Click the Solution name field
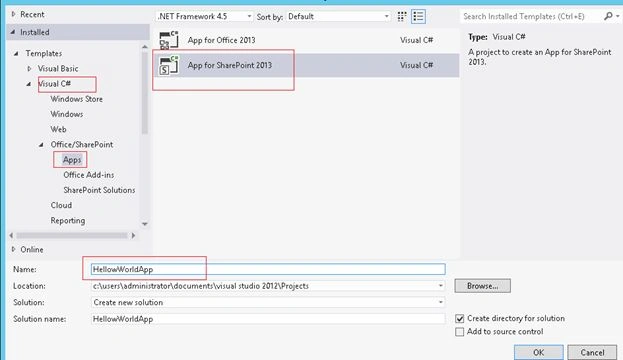This screenshot has width=623, height=360. click(268, 319)
